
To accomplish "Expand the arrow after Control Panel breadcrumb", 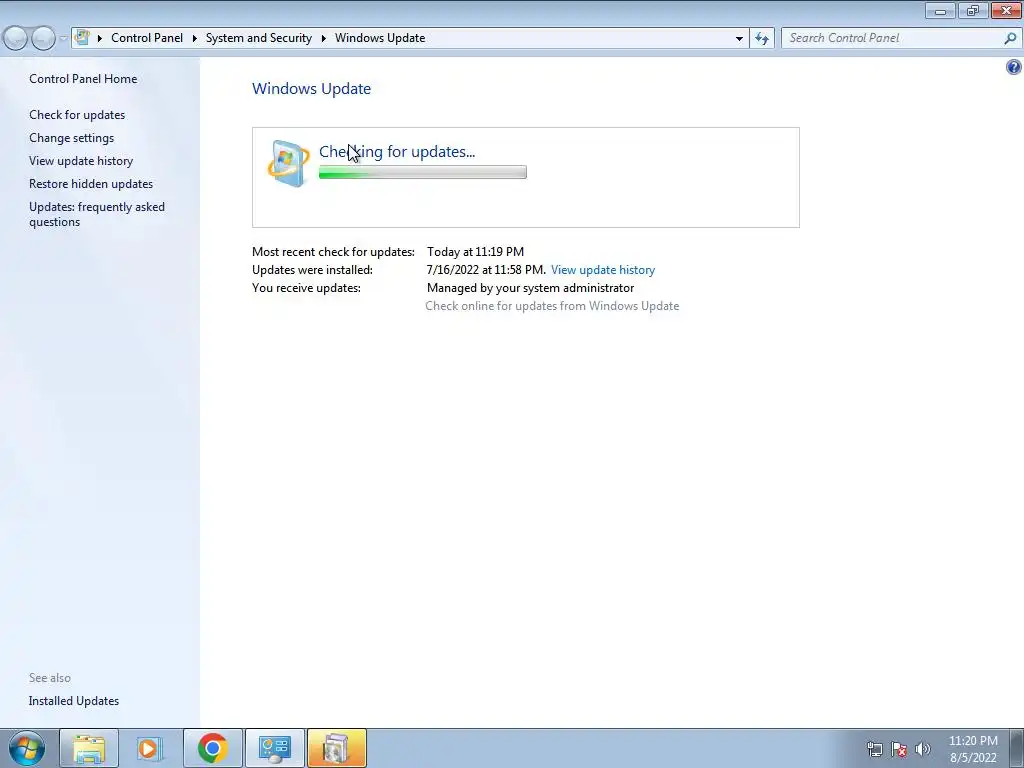I will tap(195, 38).
